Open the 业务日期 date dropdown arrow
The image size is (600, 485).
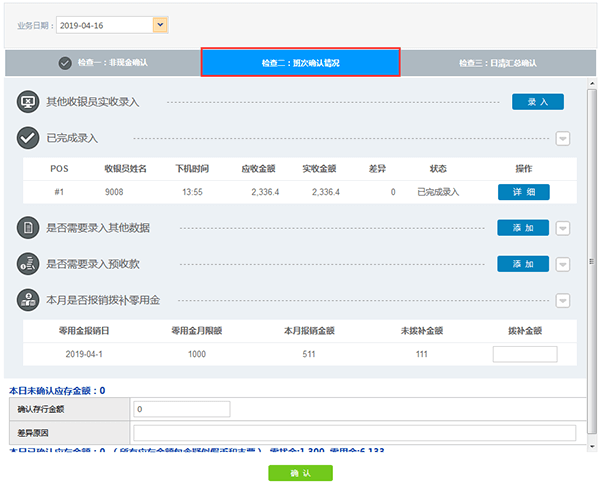pyautogui.click(x=160, y=25)
